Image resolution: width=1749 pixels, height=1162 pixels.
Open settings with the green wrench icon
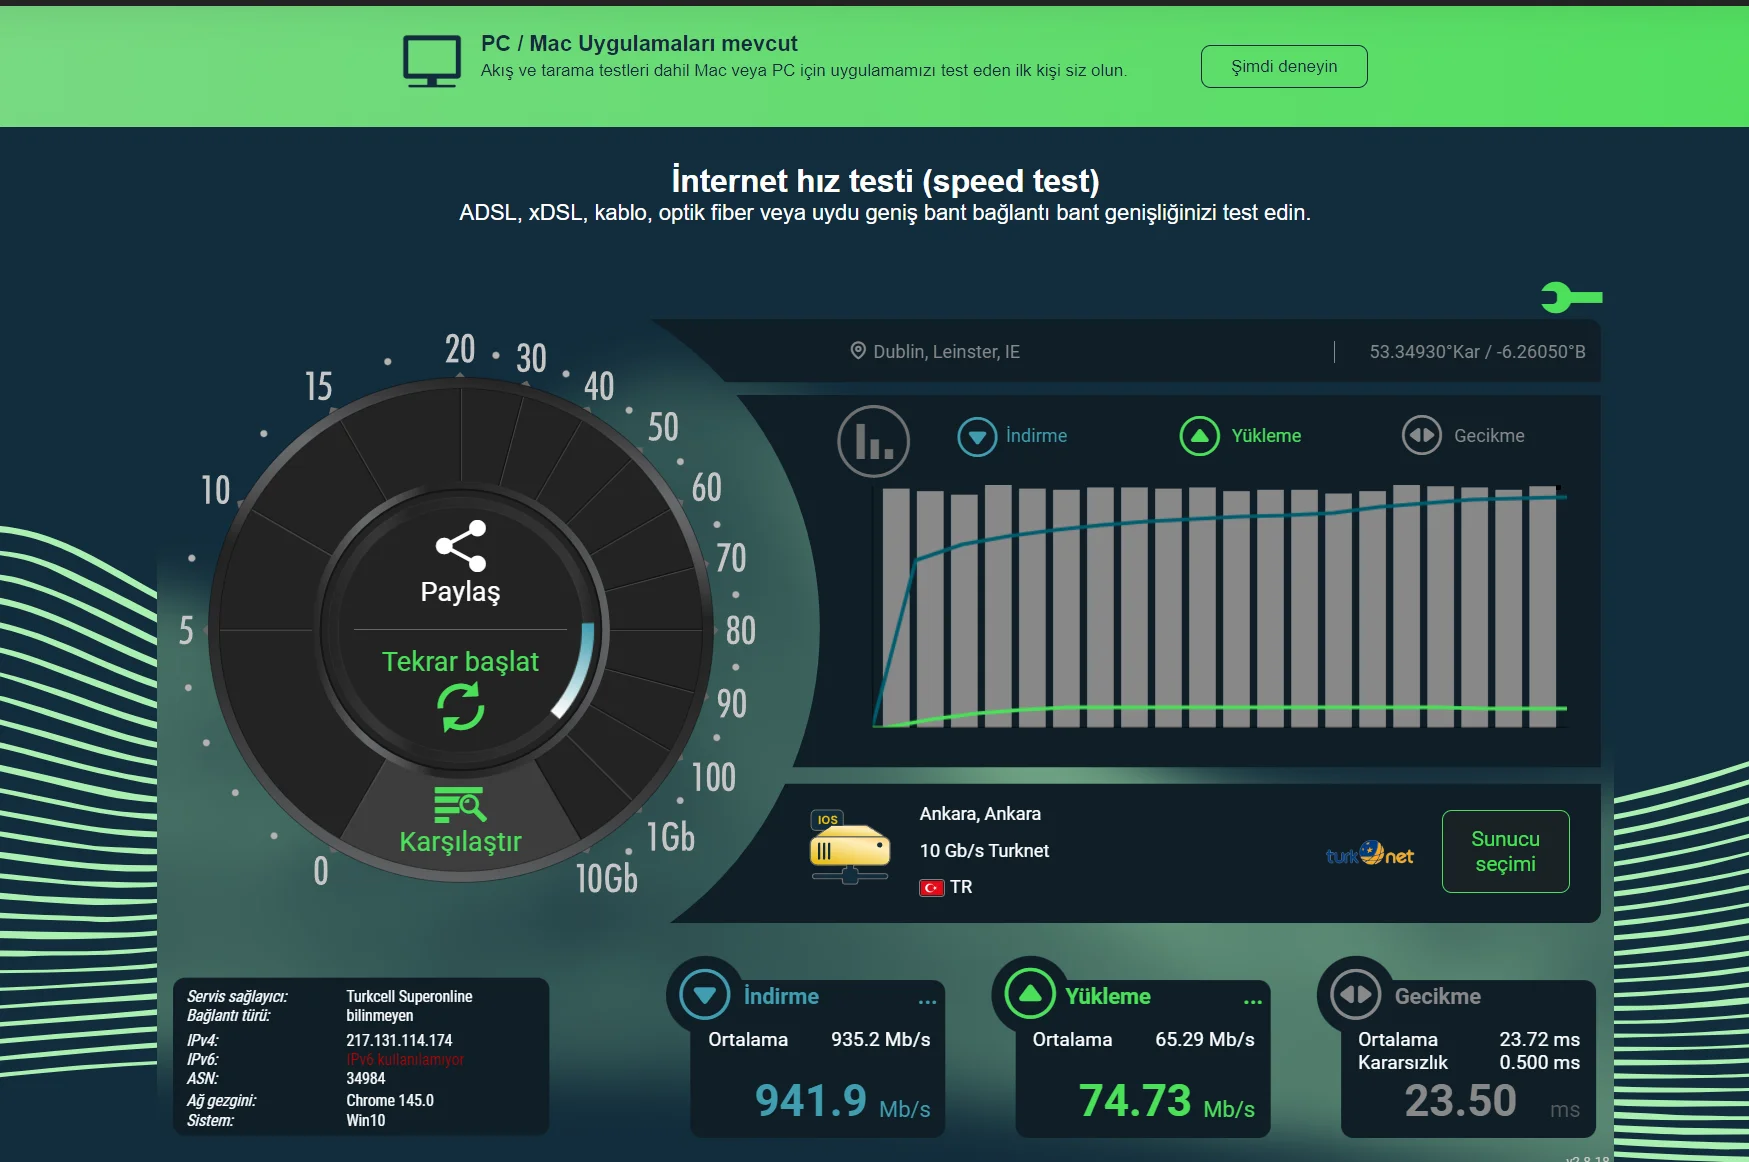1571,297
